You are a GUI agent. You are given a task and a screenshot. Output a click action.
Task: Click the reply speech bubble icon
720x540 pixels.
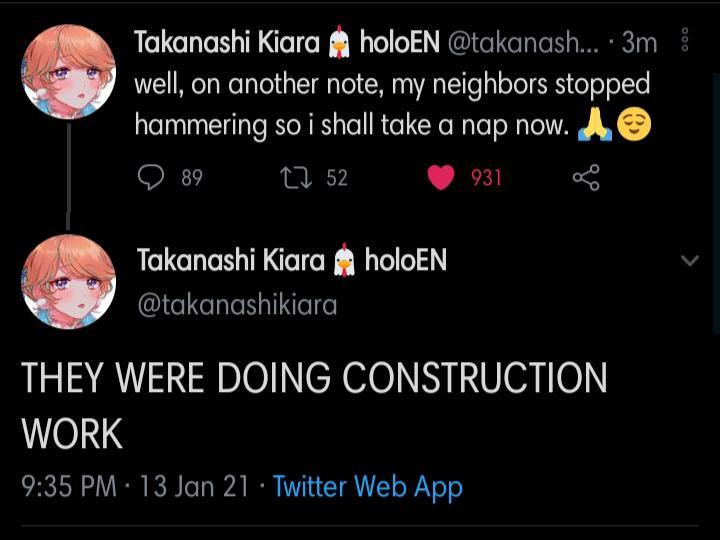click(150, 178)
